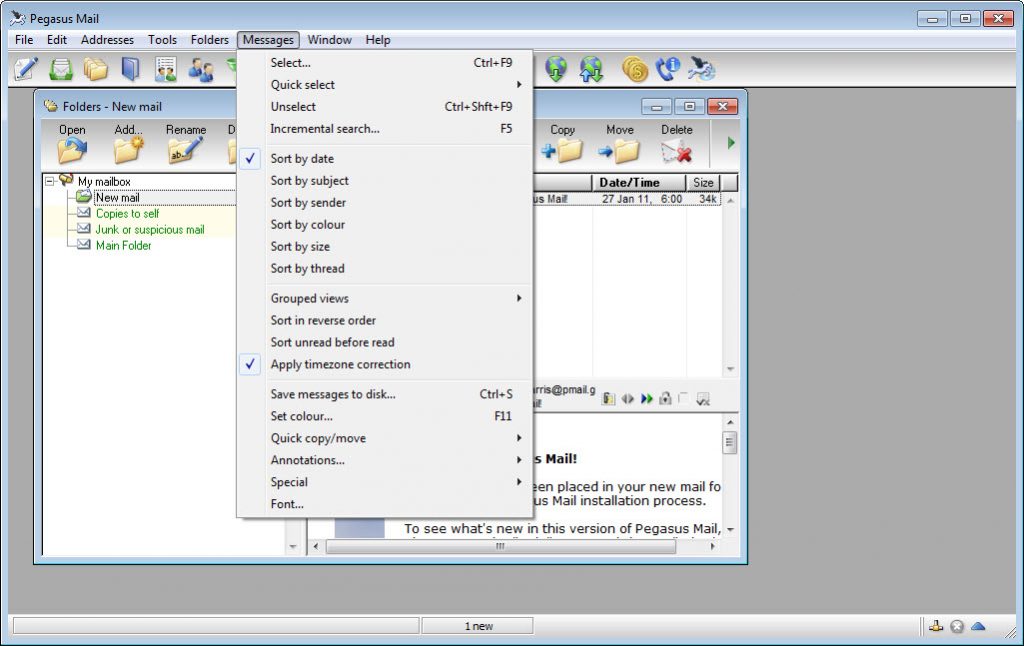Click the Open folder toolbar button
The image size is (1024, 646).
click(x=72, y=143)
